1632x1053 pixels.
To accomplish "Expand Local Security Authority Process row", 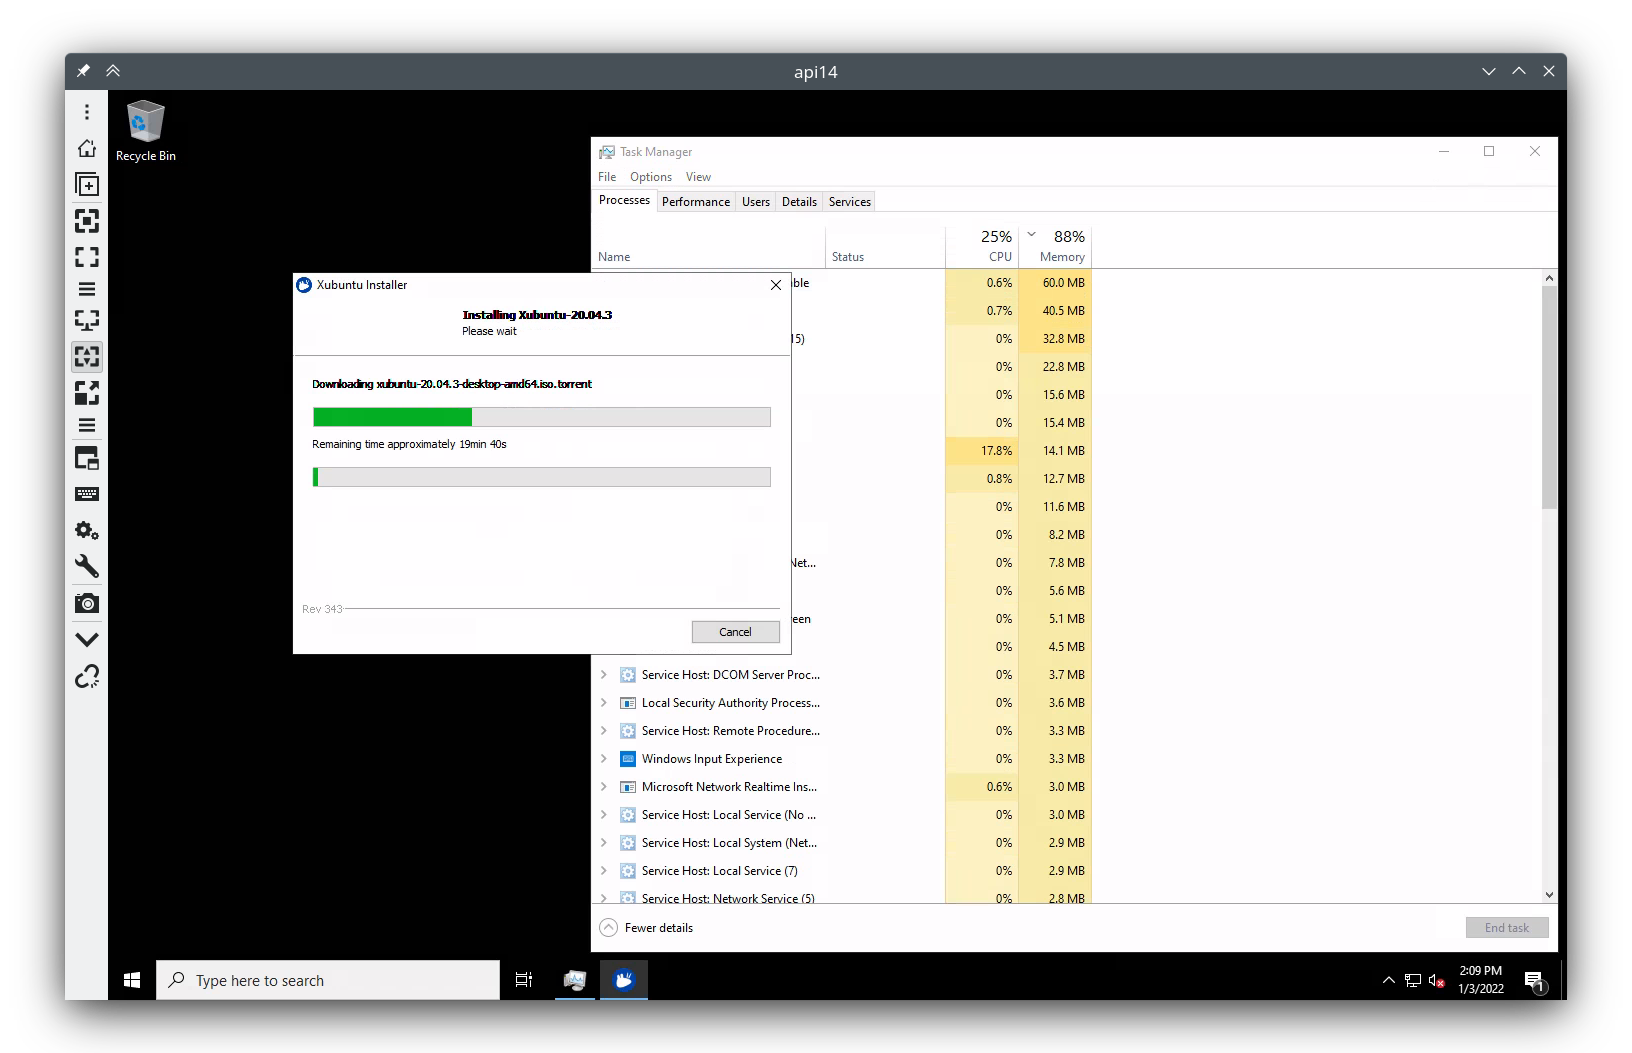I will tap(603, 703).
